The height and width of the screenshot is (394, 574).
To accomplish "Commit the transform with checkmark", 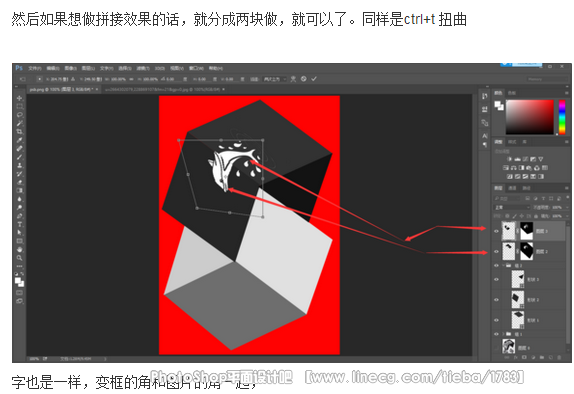I will (314, 79).
